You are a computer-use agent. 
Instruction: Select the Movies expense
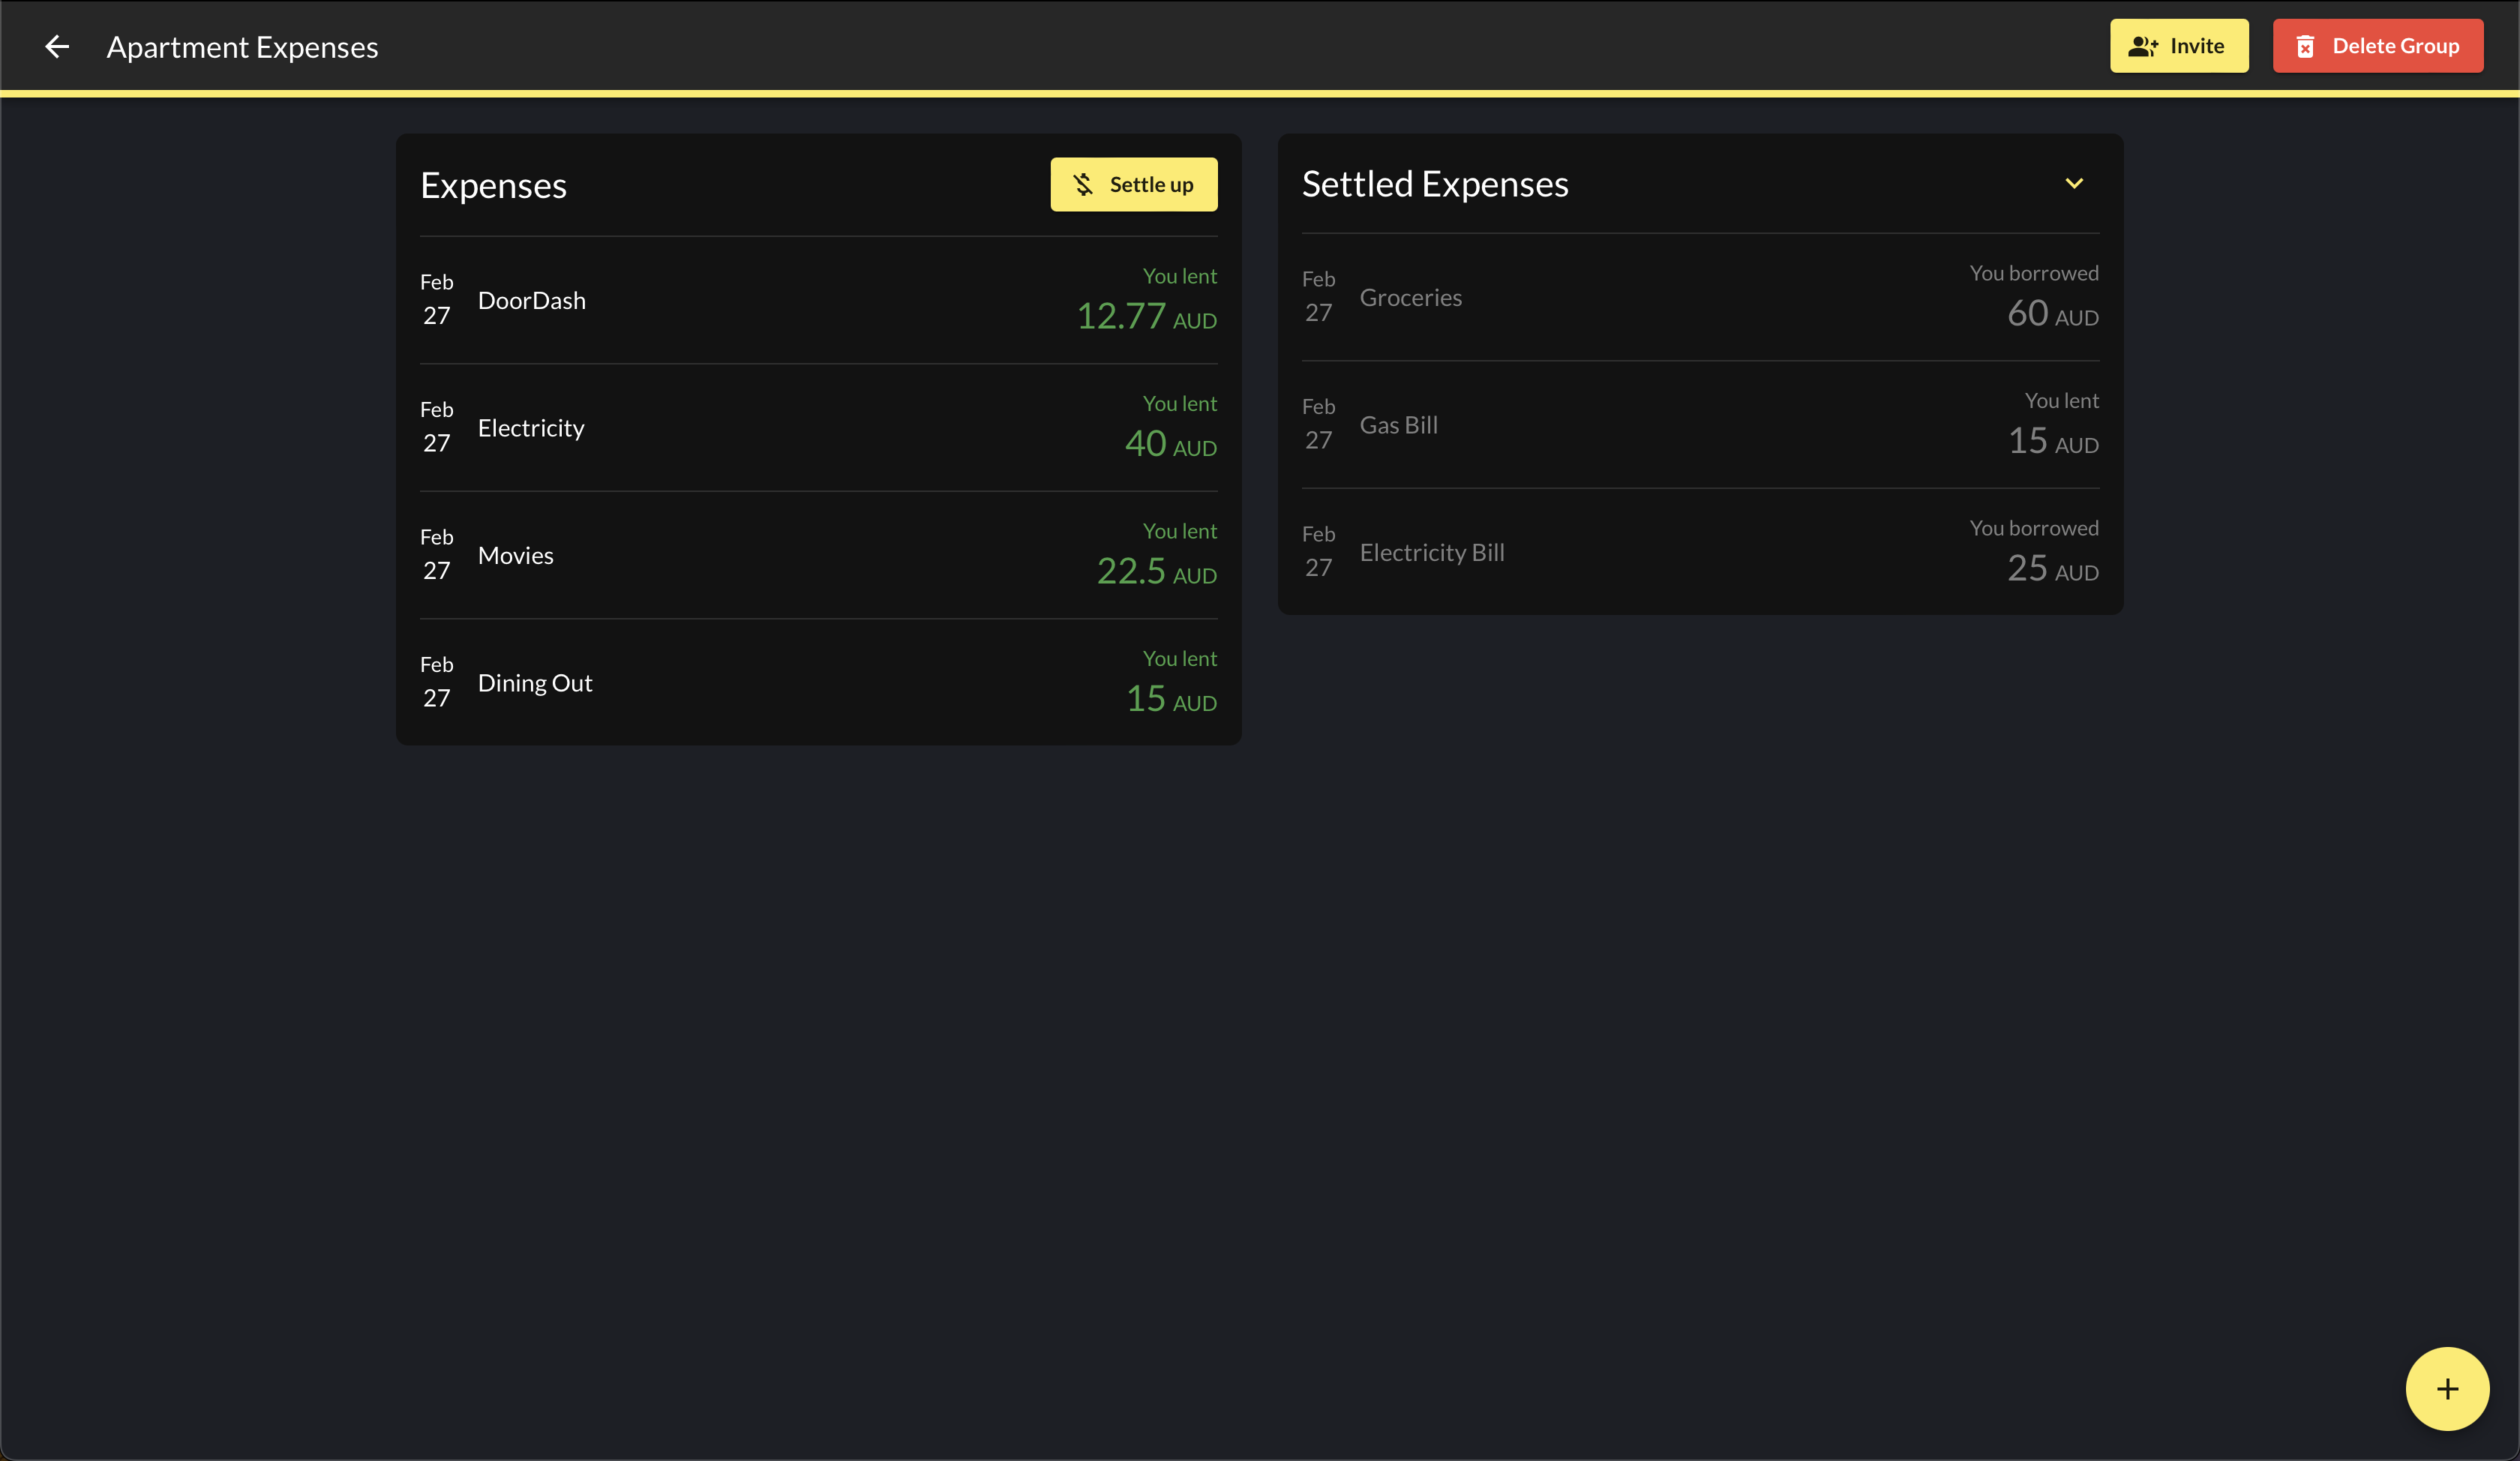coord(818,555)
